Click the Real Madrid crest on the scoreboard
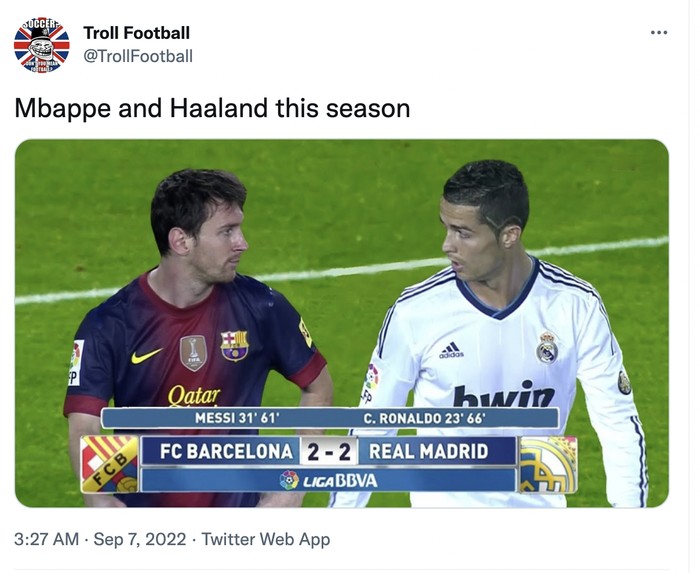This screenshot has width=700, height=573. coord(547,464)
